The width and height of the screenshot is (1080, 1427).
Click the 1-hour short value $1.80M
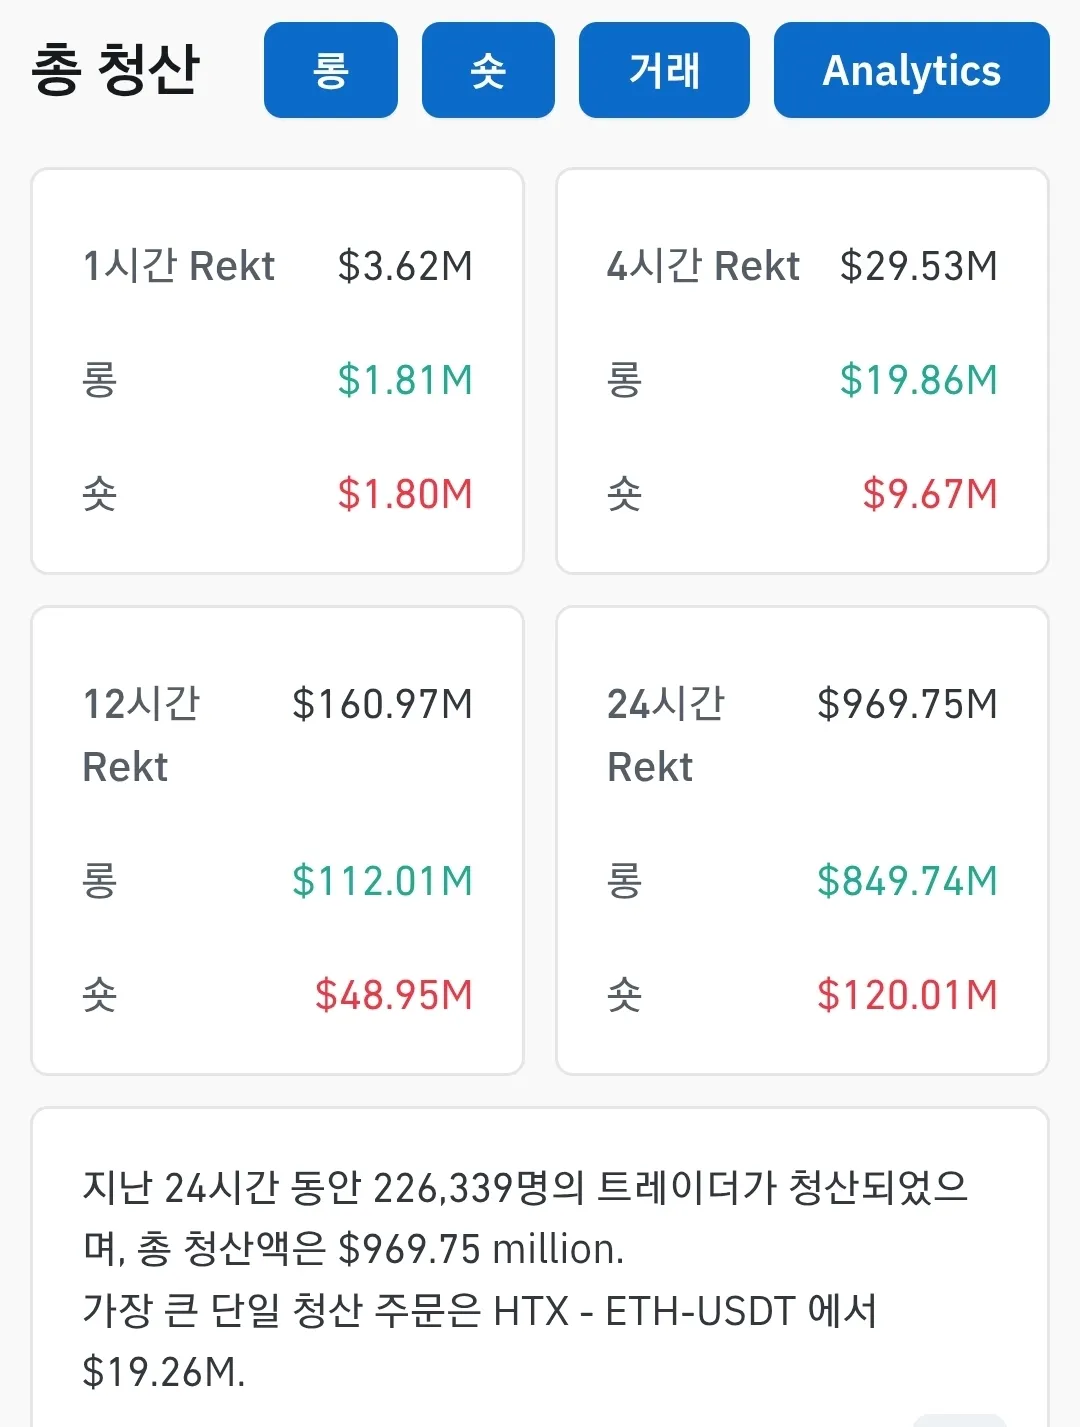[405, 494]
